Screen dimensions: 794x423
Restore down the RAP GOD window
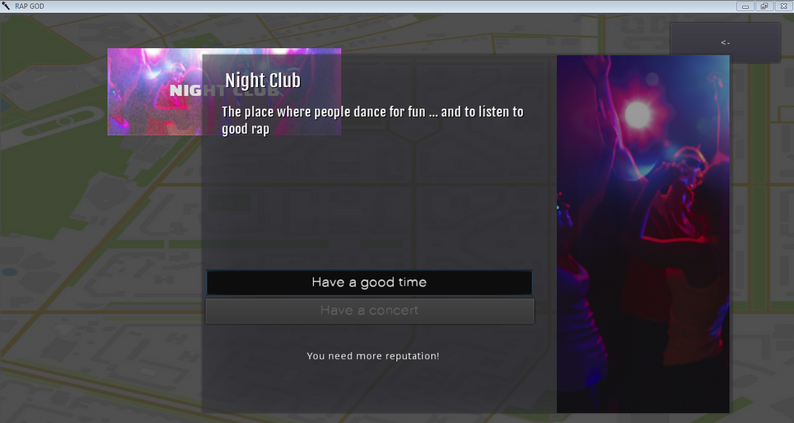click(764, 6)
